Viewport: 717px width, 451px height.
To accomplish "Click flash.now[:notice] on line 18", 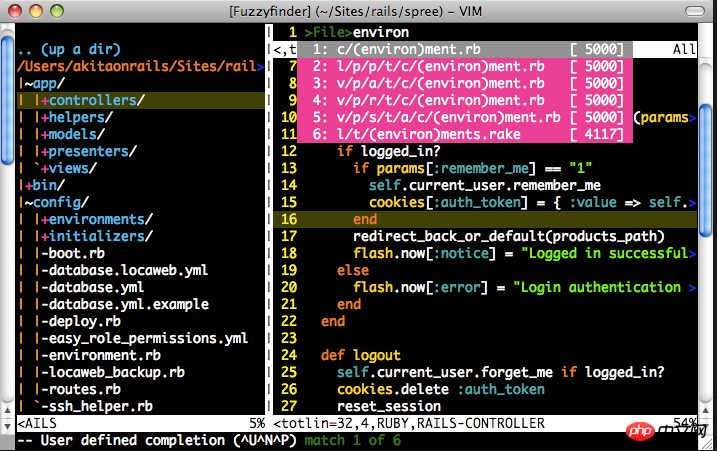I will 424,253.
